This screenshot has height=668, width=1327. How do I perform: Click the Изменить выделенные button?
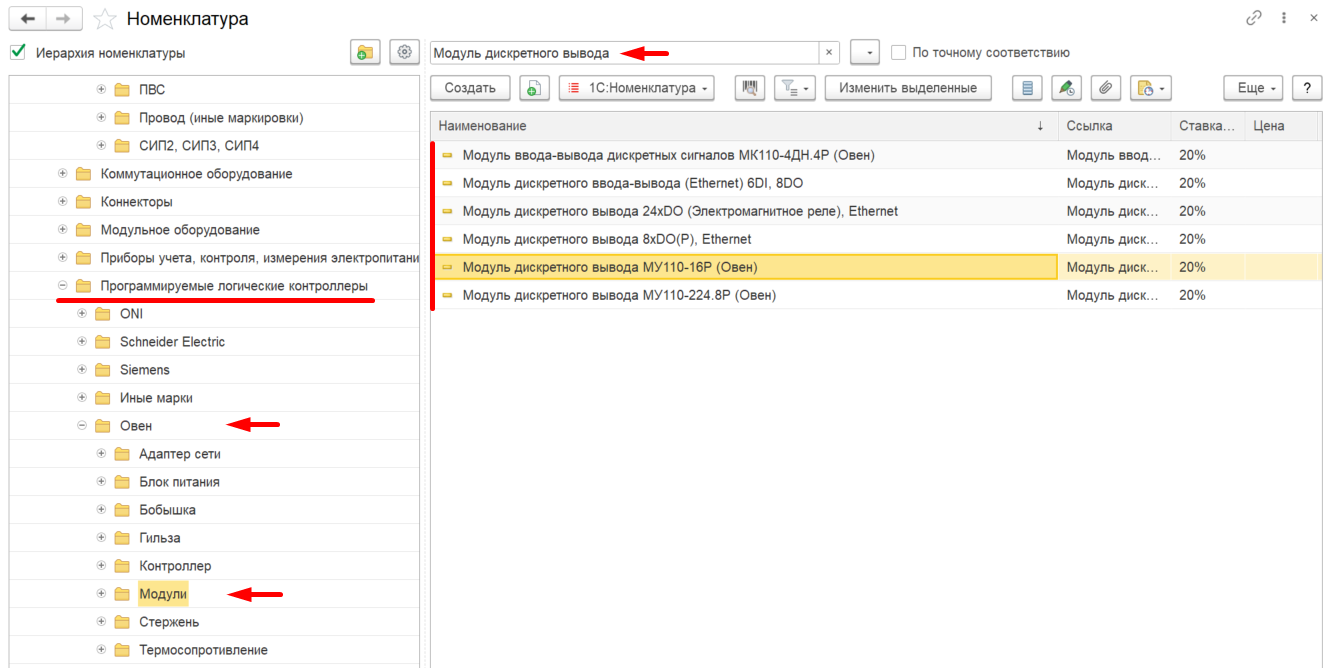pos(908,88)
